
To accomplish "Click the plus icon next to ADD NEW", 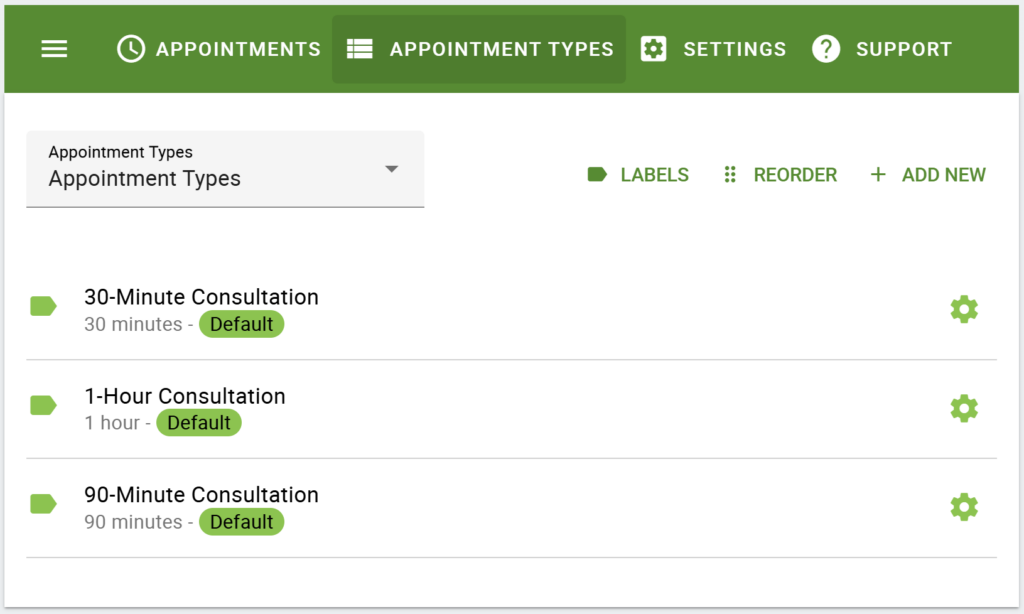I will tap(877, 174).
